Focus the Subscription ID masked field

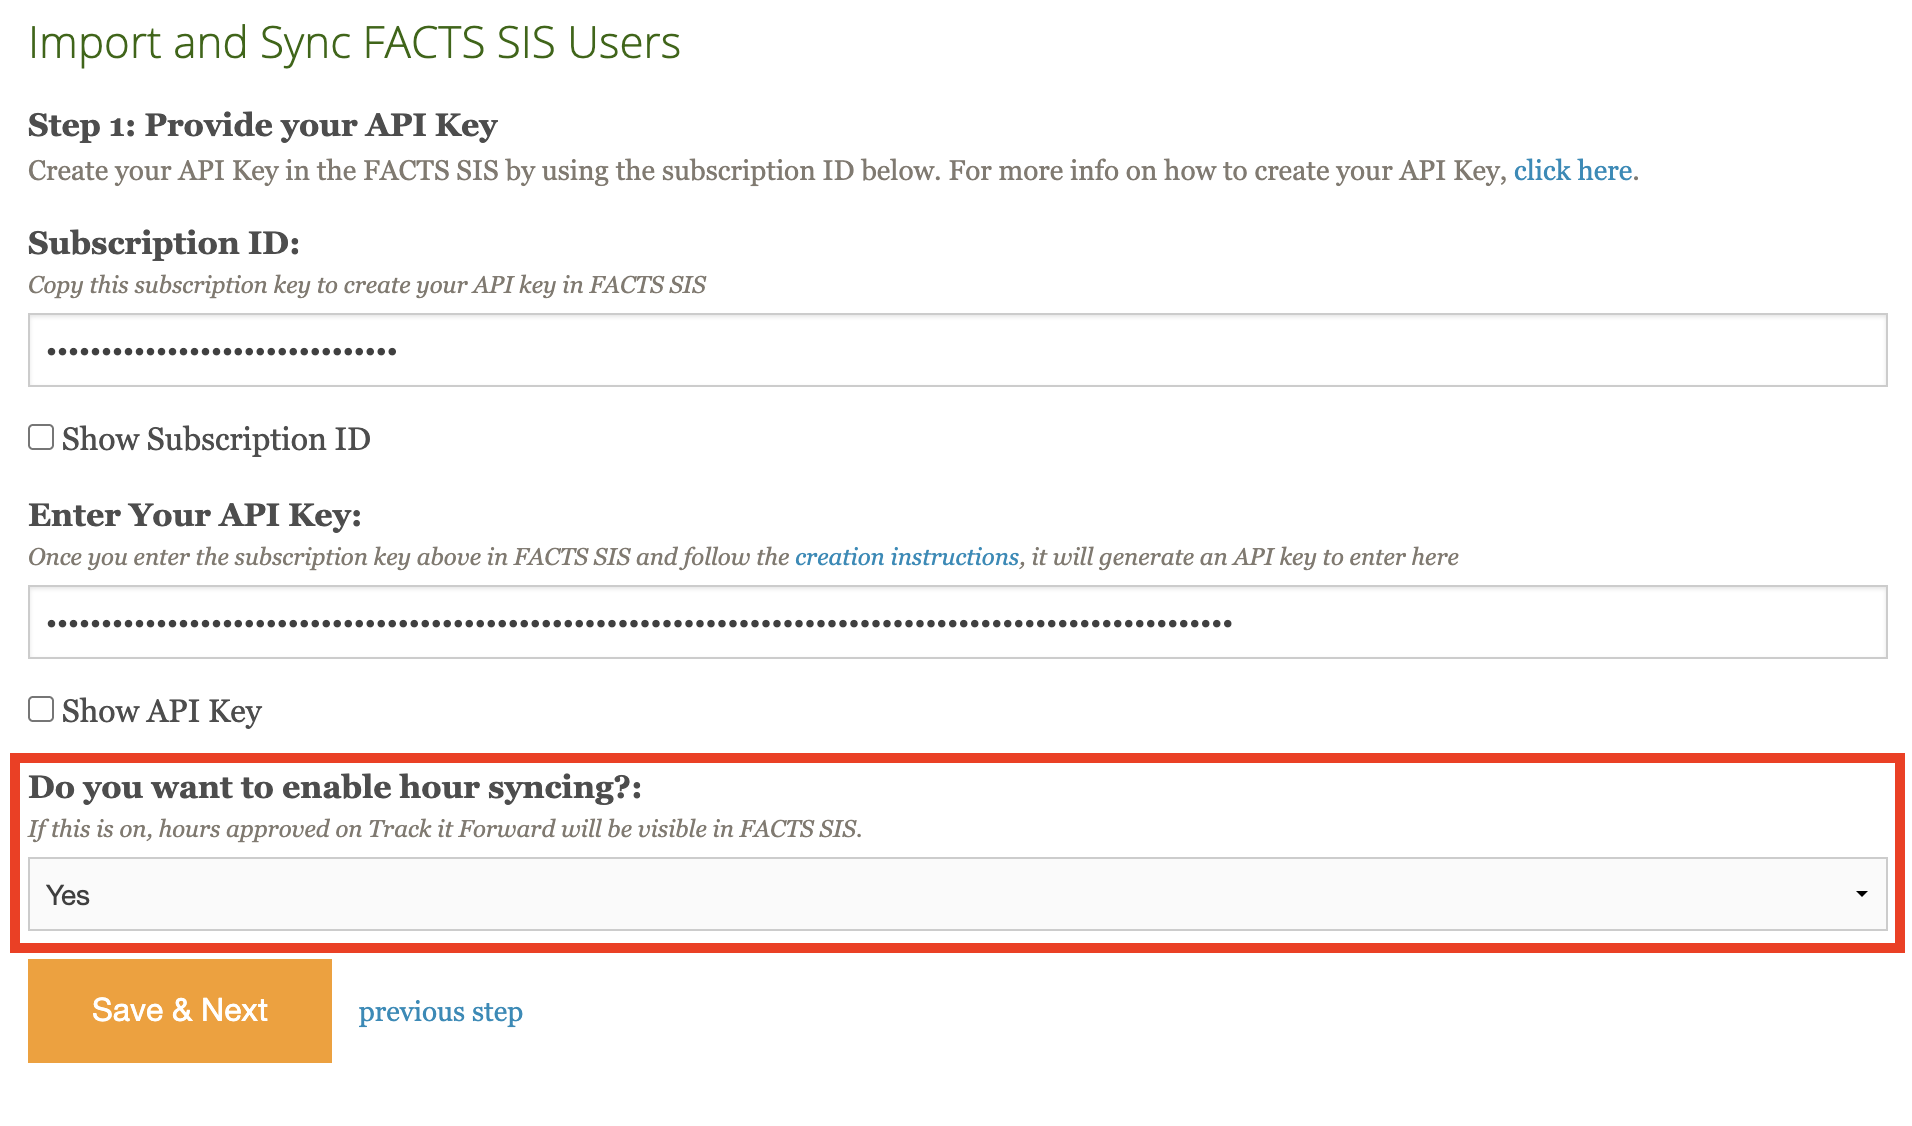(x=956, y=350)
